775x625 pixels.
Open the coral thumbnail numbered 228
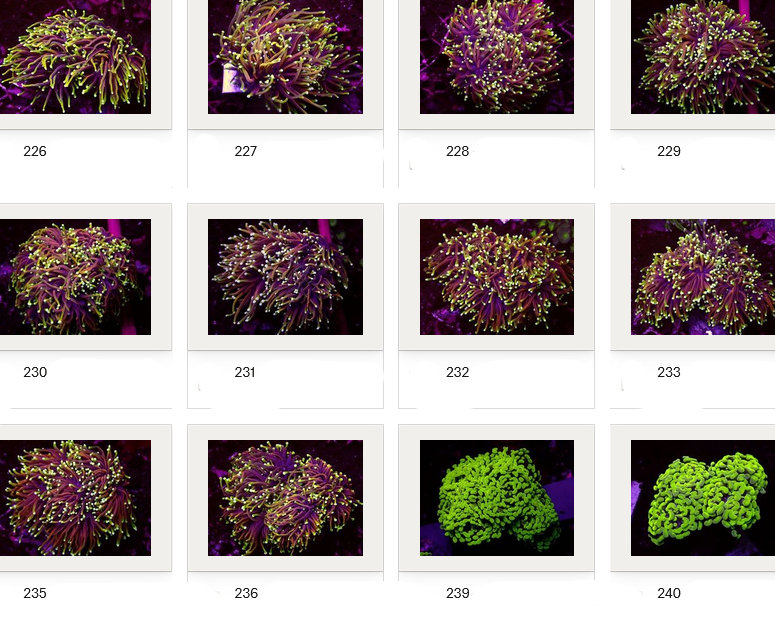(x=497, y=57)
